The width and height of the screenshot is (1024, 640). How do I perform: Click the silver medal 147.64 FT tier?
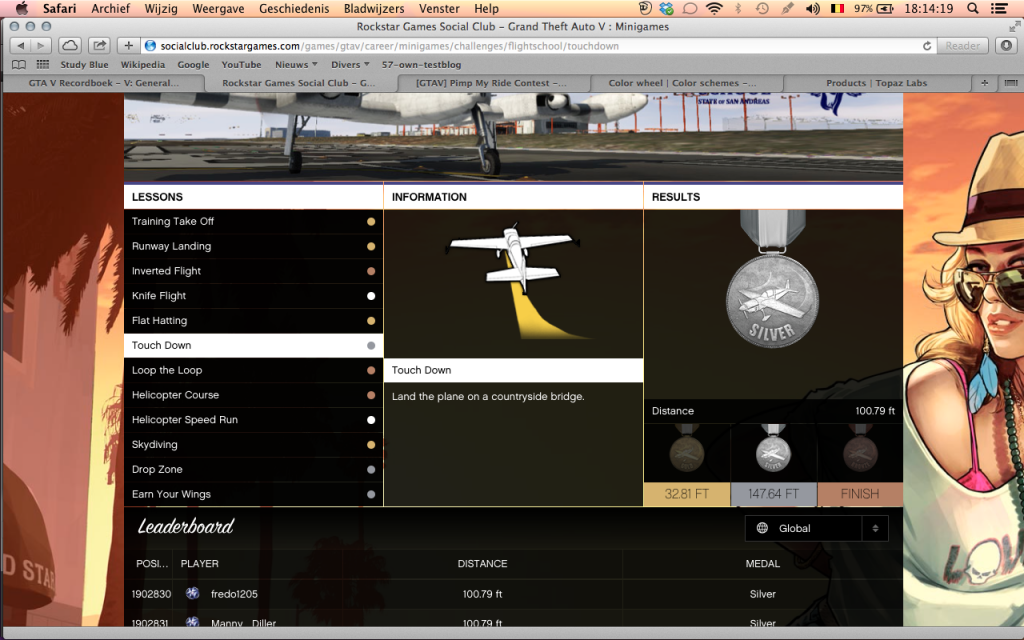coord(773,465)
